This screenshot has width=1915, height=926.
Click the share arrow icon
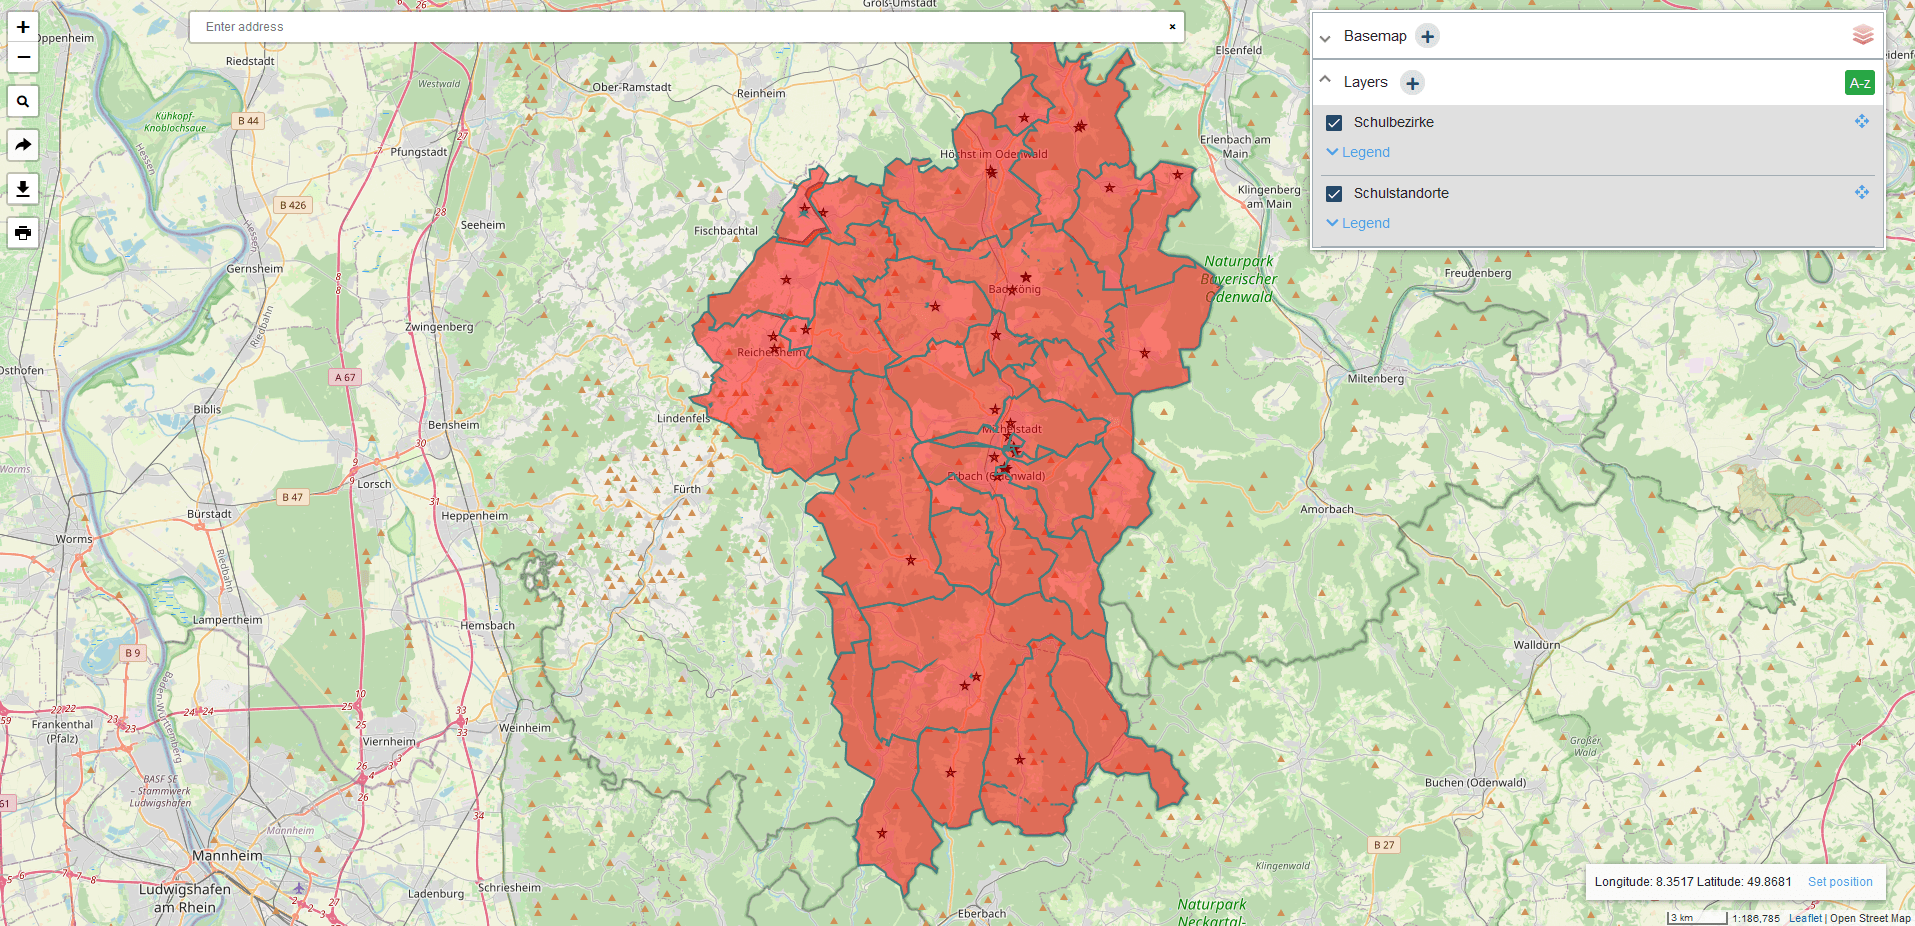(x=23, y=145)
